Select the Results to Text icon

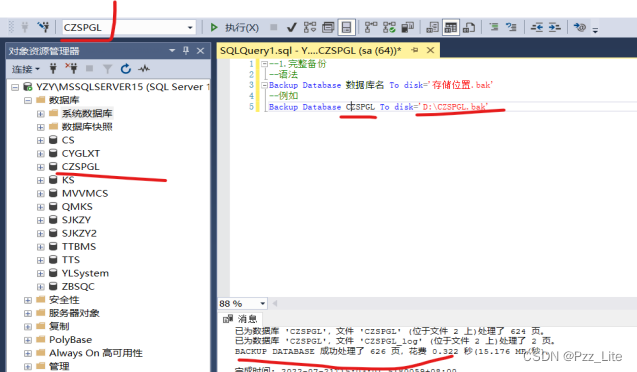[432, 28]
